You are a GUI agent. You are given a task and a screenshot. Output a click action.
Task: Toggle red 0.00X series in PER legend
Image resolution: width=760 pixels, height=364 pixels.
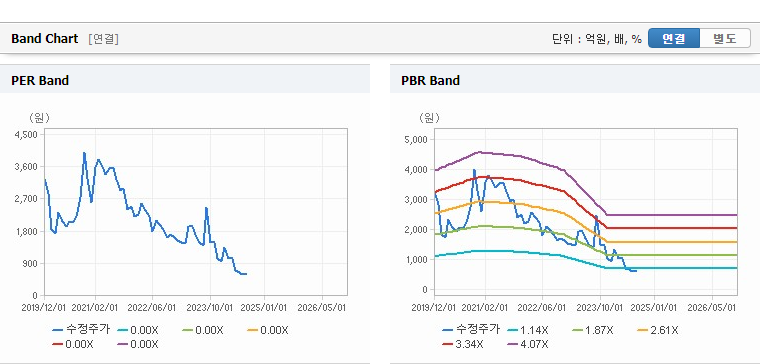73,344
